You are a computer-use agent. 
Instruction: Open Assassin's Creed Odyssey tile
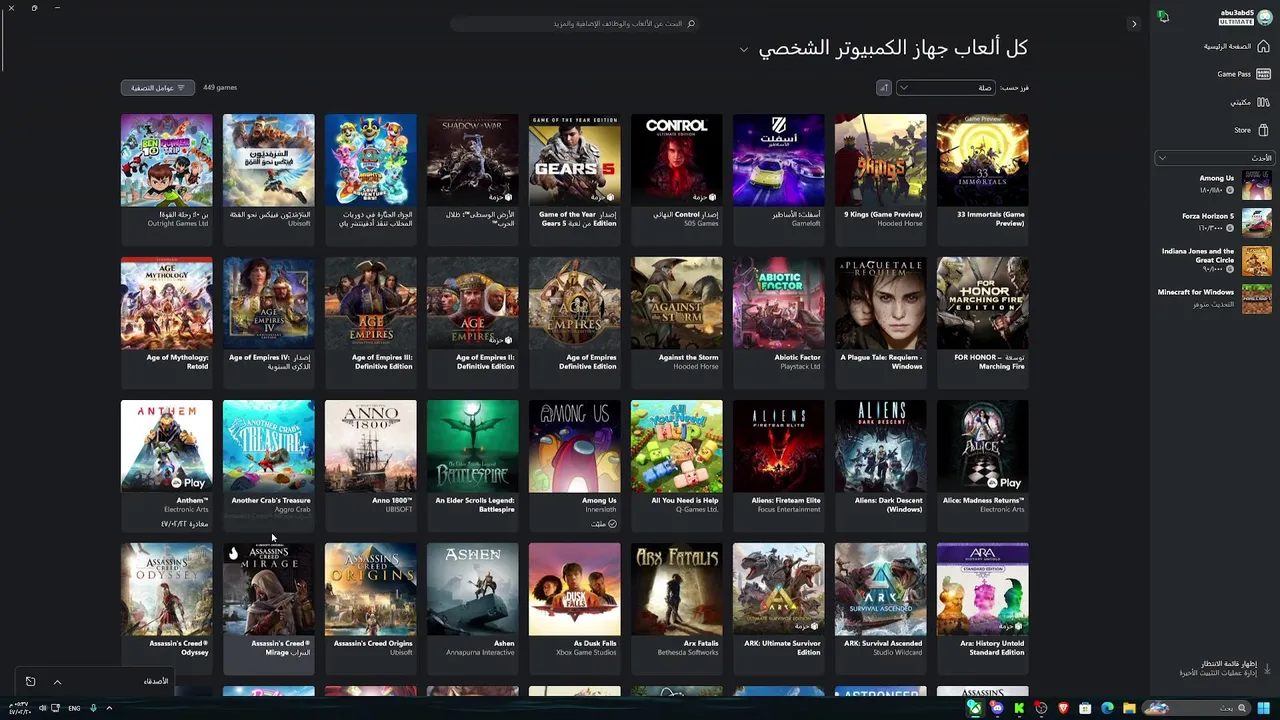pos(166,607)
